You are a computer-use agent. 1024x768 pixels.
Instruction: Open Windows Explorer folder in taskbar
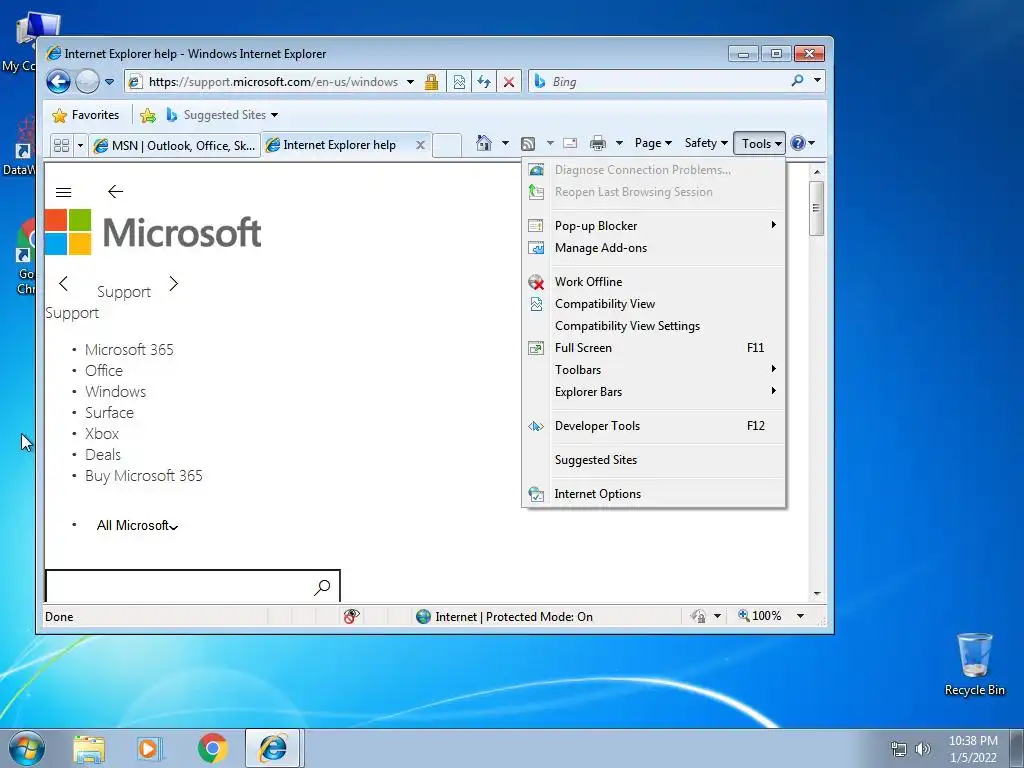coord(89,748)
